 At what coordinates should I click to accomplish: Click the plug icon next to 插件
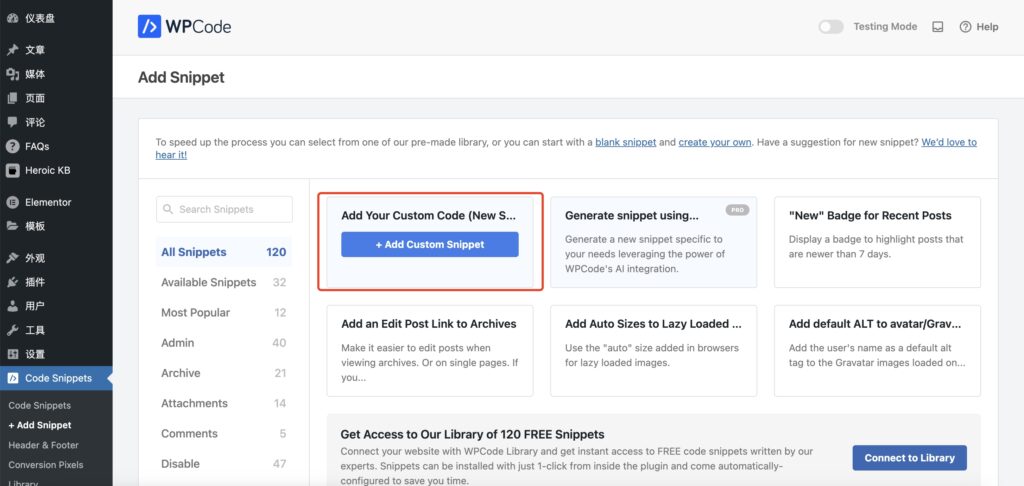[12, 282]
